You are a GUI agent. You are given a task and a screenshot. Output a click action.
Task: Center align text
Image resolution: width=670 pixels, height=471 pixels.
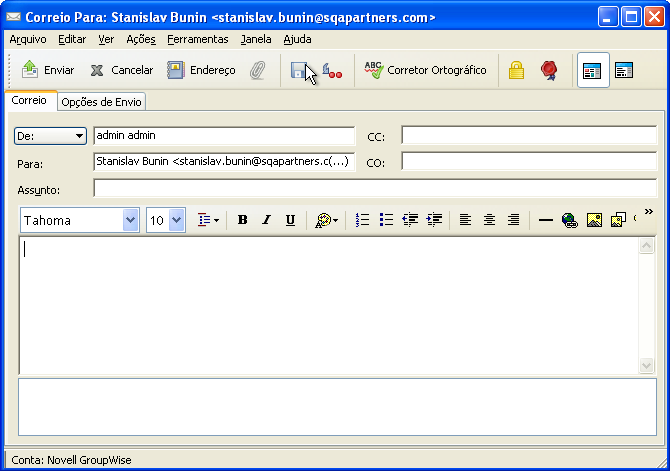pyautogui.click(x=489, y=220)
